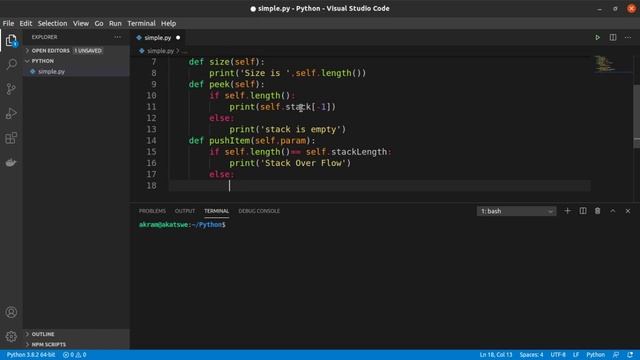640x360 pixels.
Task: Click the code minimap preview
Action: point(605,64)
